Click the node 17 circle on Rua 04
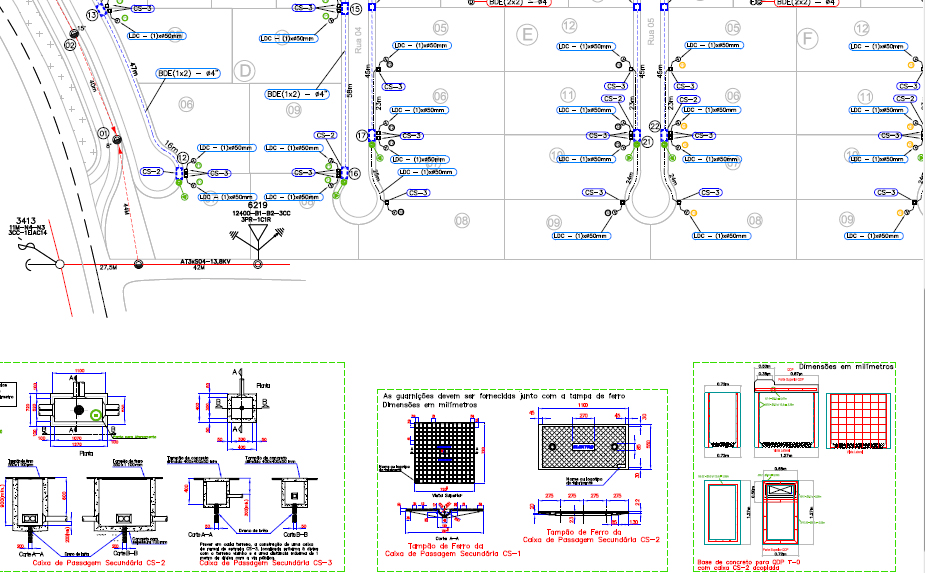Screen dimensions: 925x573 [x=361, y=135]
